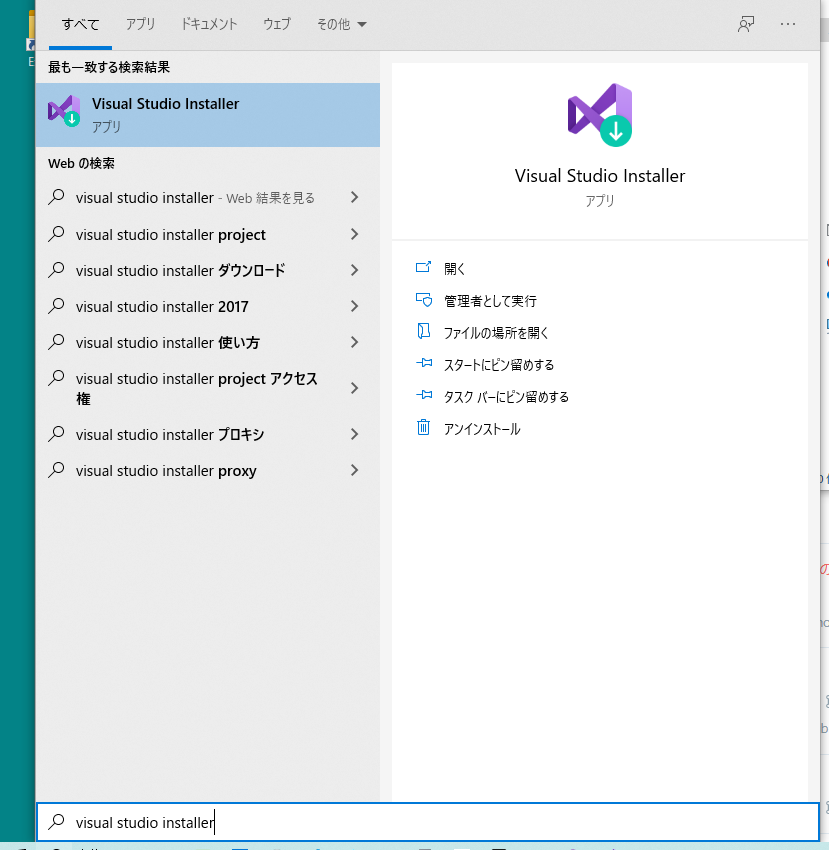The height and width of the screenshot is (850, 829).
Task: Click the search input field text
Action: coord(145,822)
